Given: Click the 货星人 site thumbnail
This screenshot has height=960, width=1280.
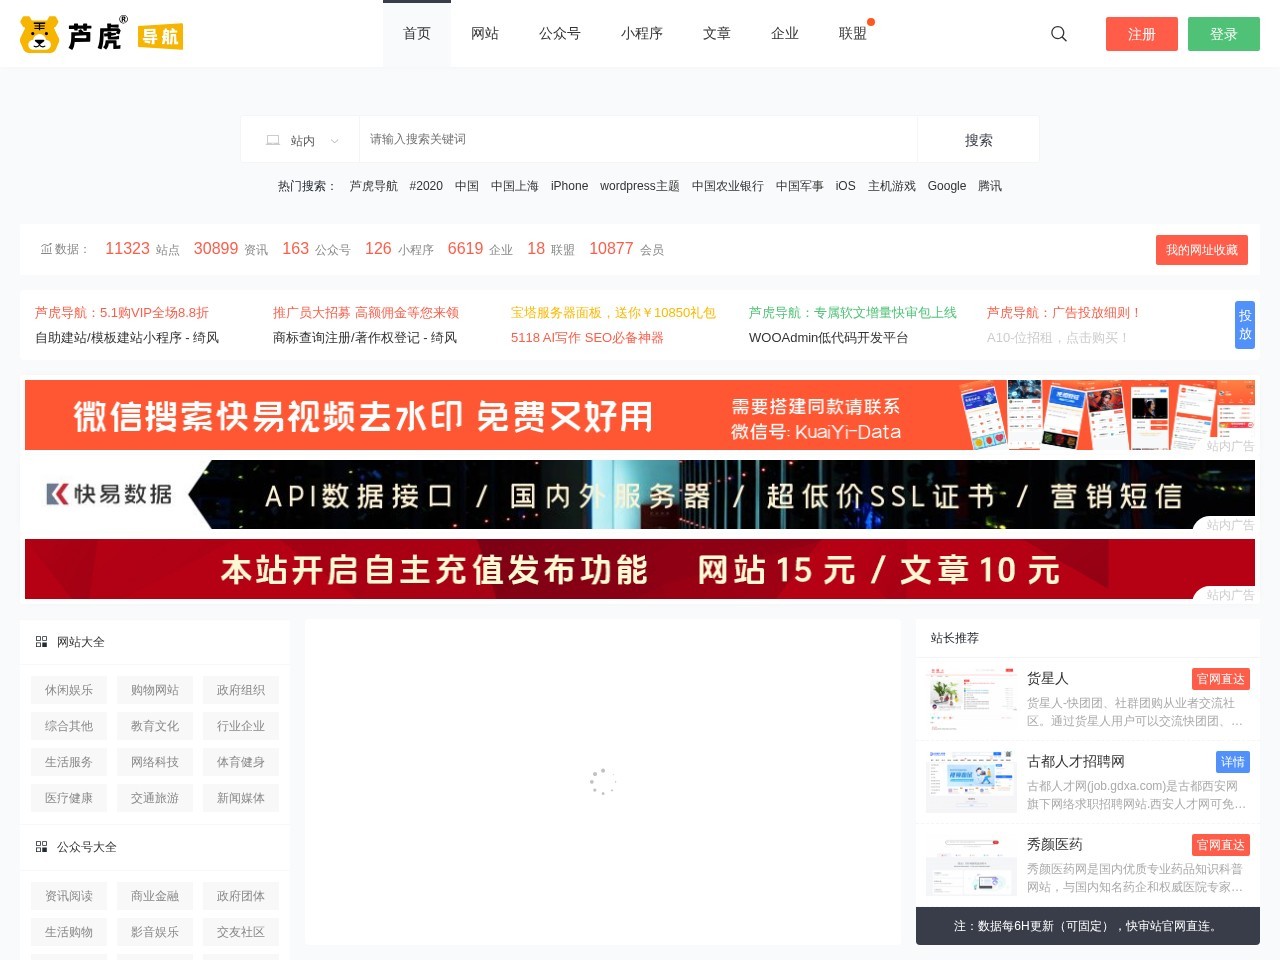Looking at the screenshot, I should (971, 698).
